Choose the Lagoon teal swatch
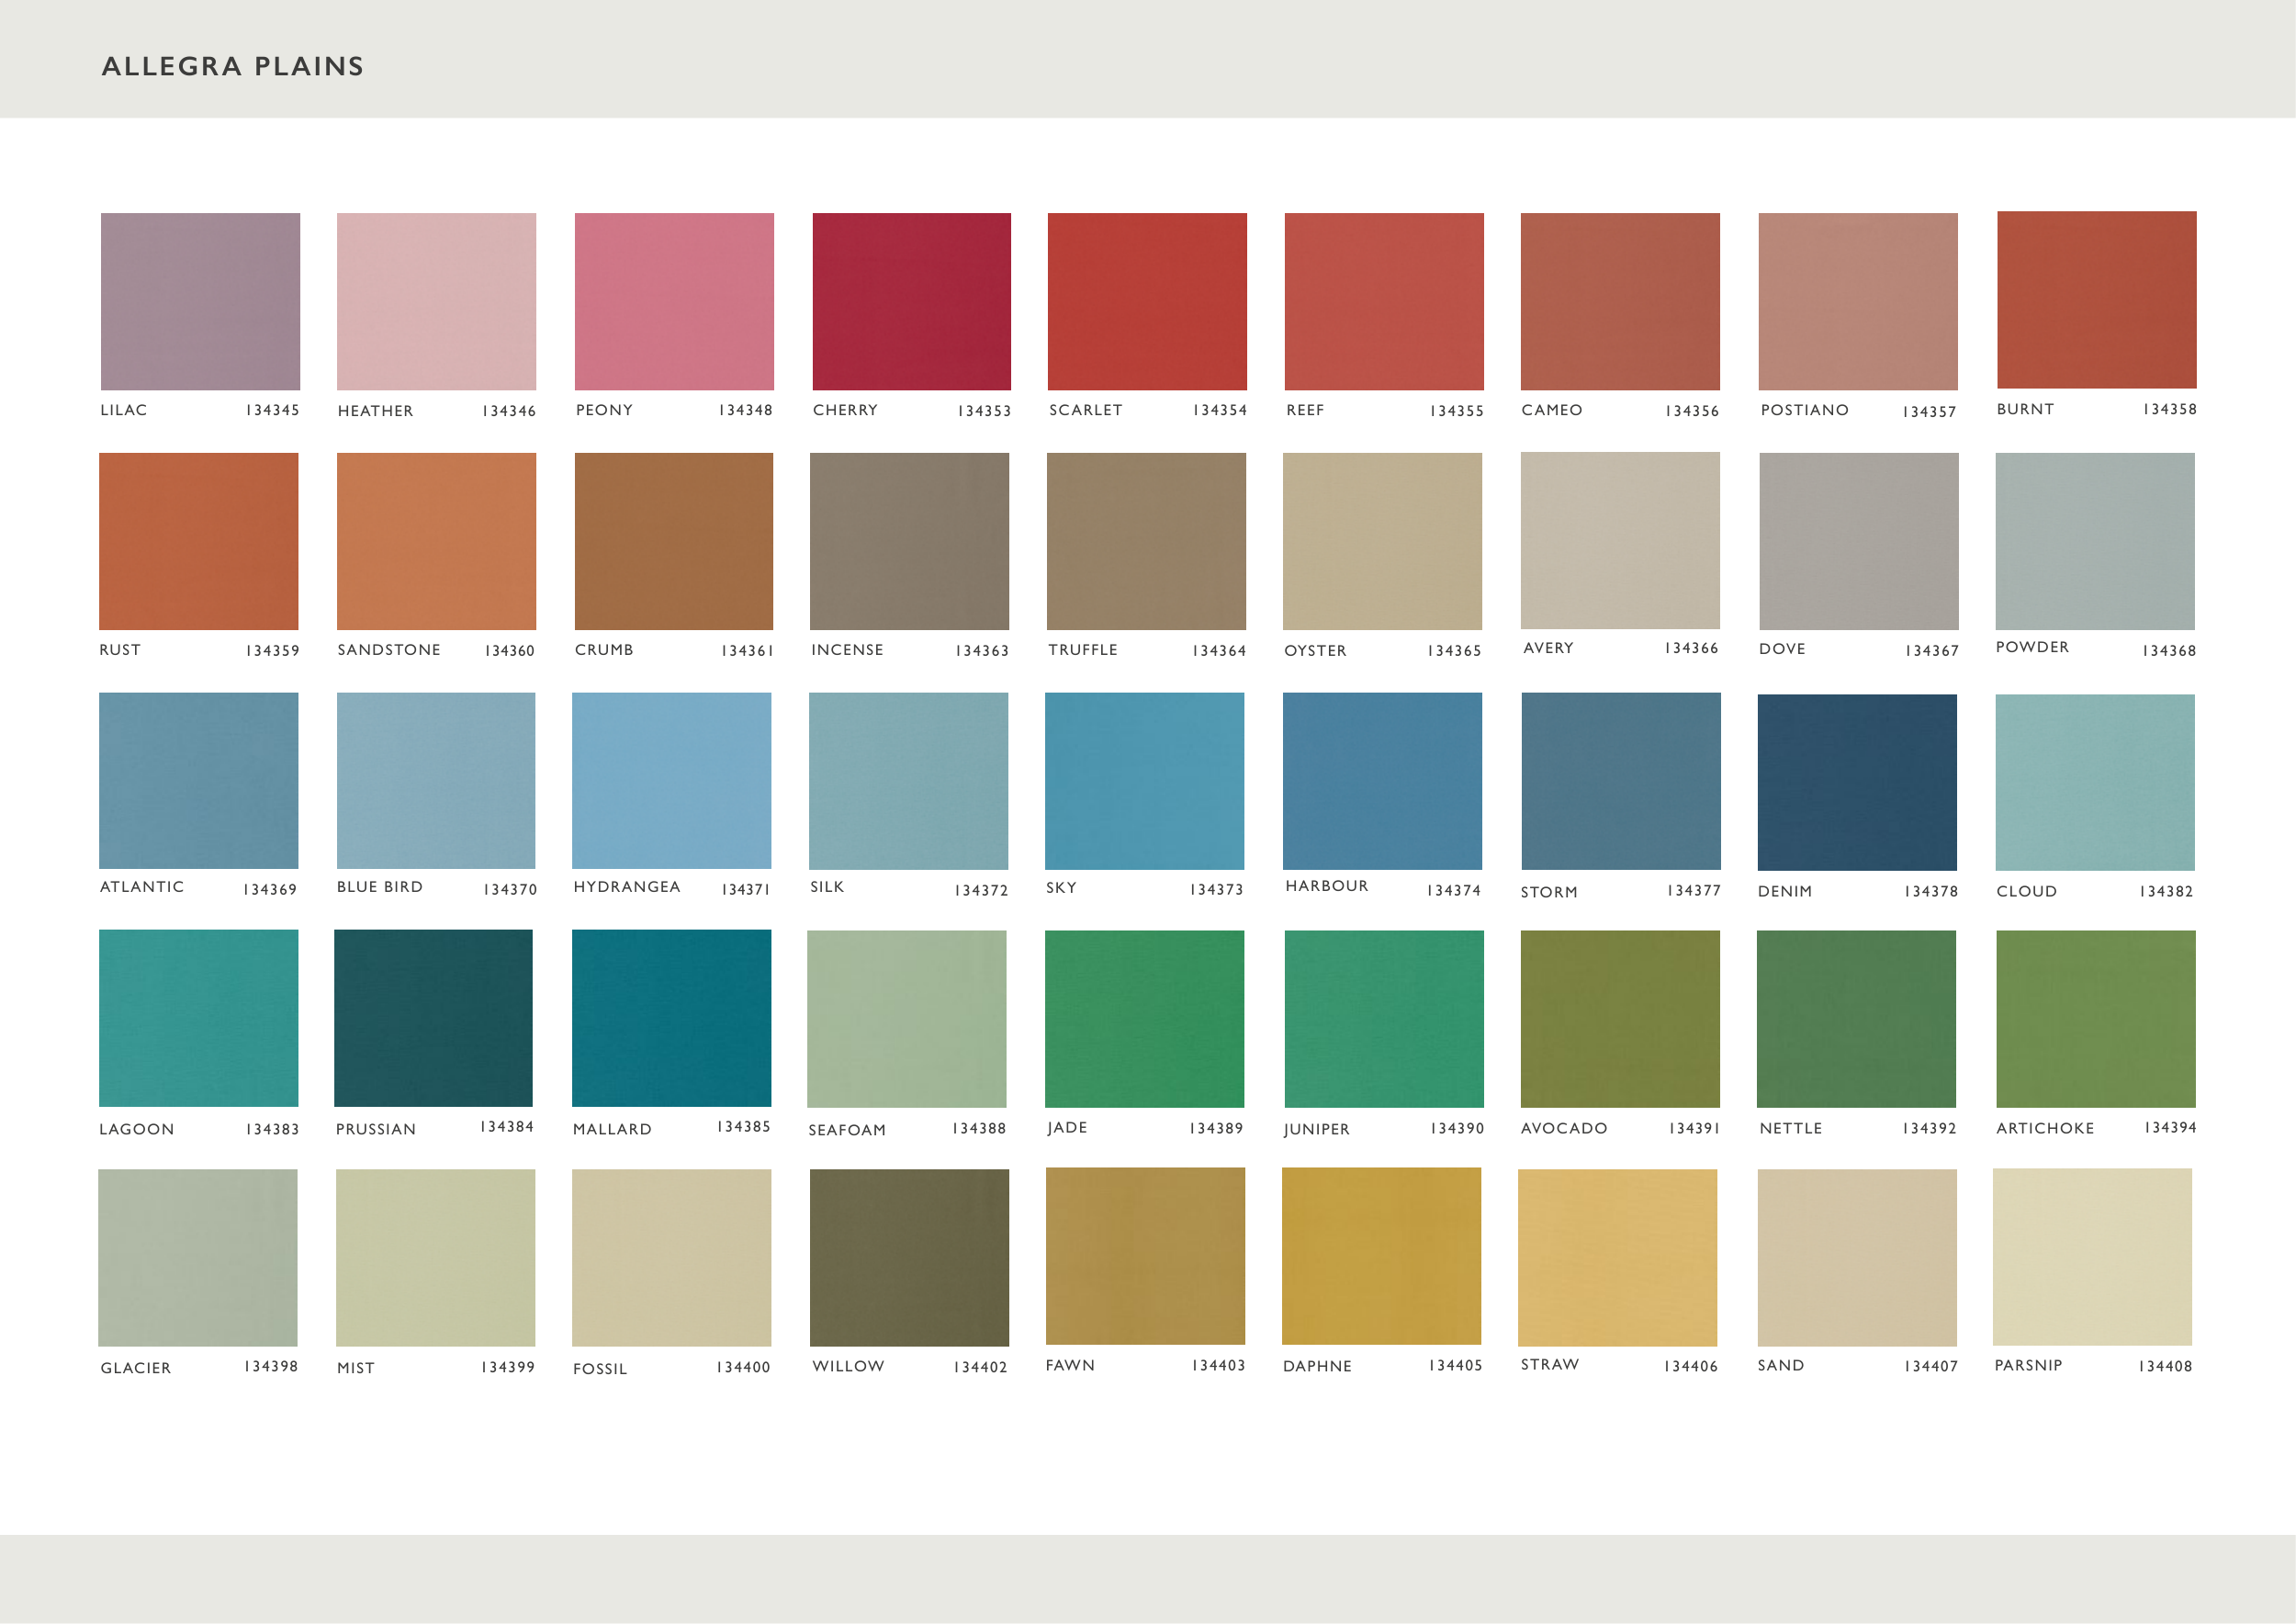2296x1624 pixels. coord(198,1018)
